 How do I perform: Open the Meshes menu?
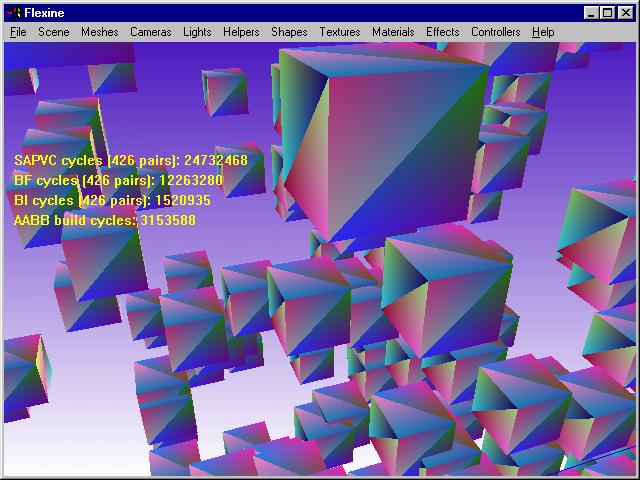pyautogui.click(x=100, y=32)
